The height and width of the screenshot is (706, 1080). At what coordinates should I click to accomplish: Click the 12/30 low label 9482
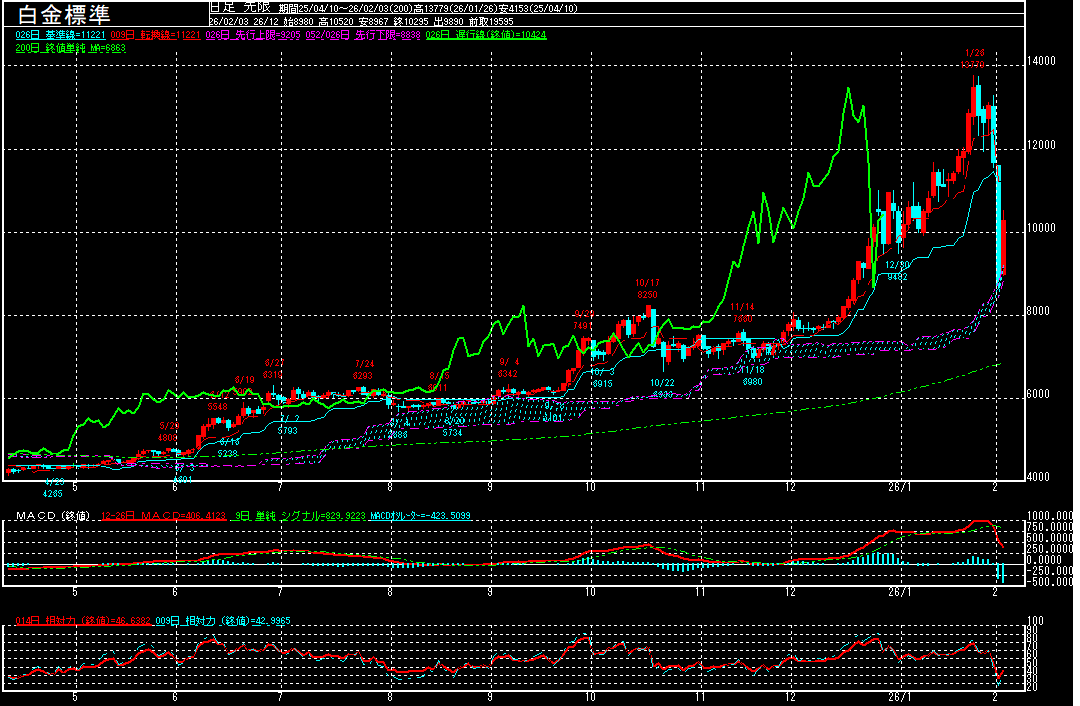point(897,276)
